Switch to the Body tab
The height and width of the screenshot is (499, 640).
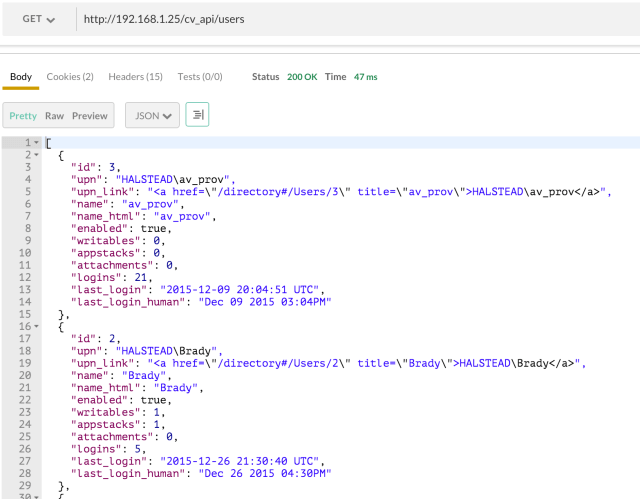21,77
